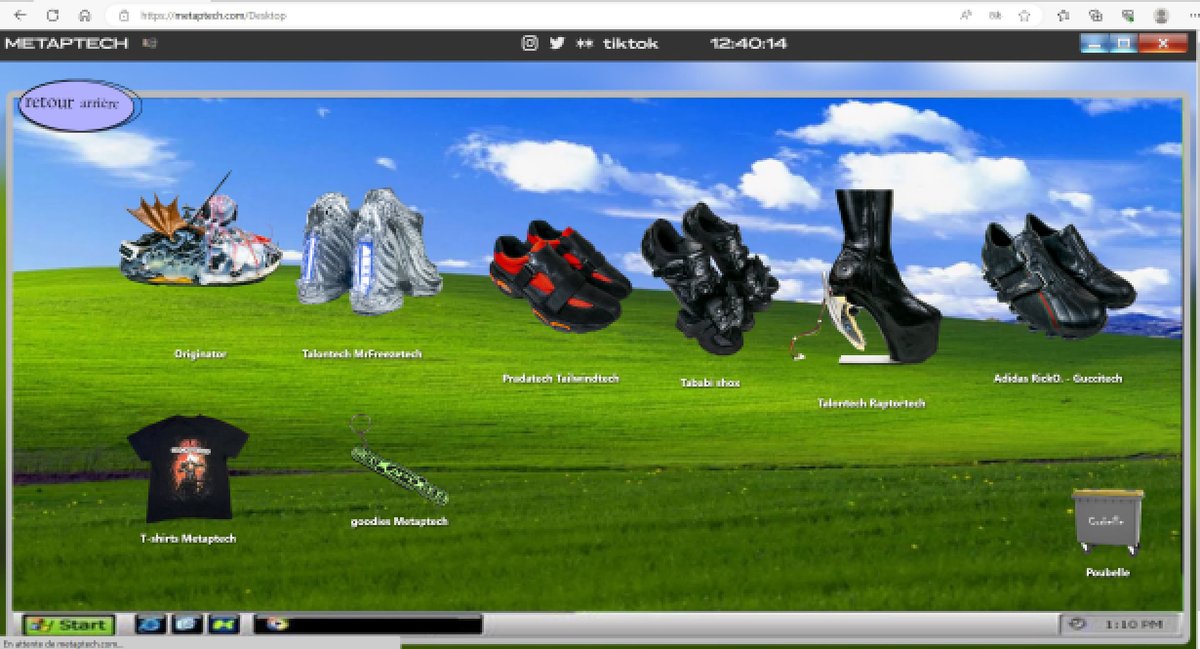Click the T-shirts Metaptech label
The width and height of the screenshot is (1200, 649).
pos(188,539)
